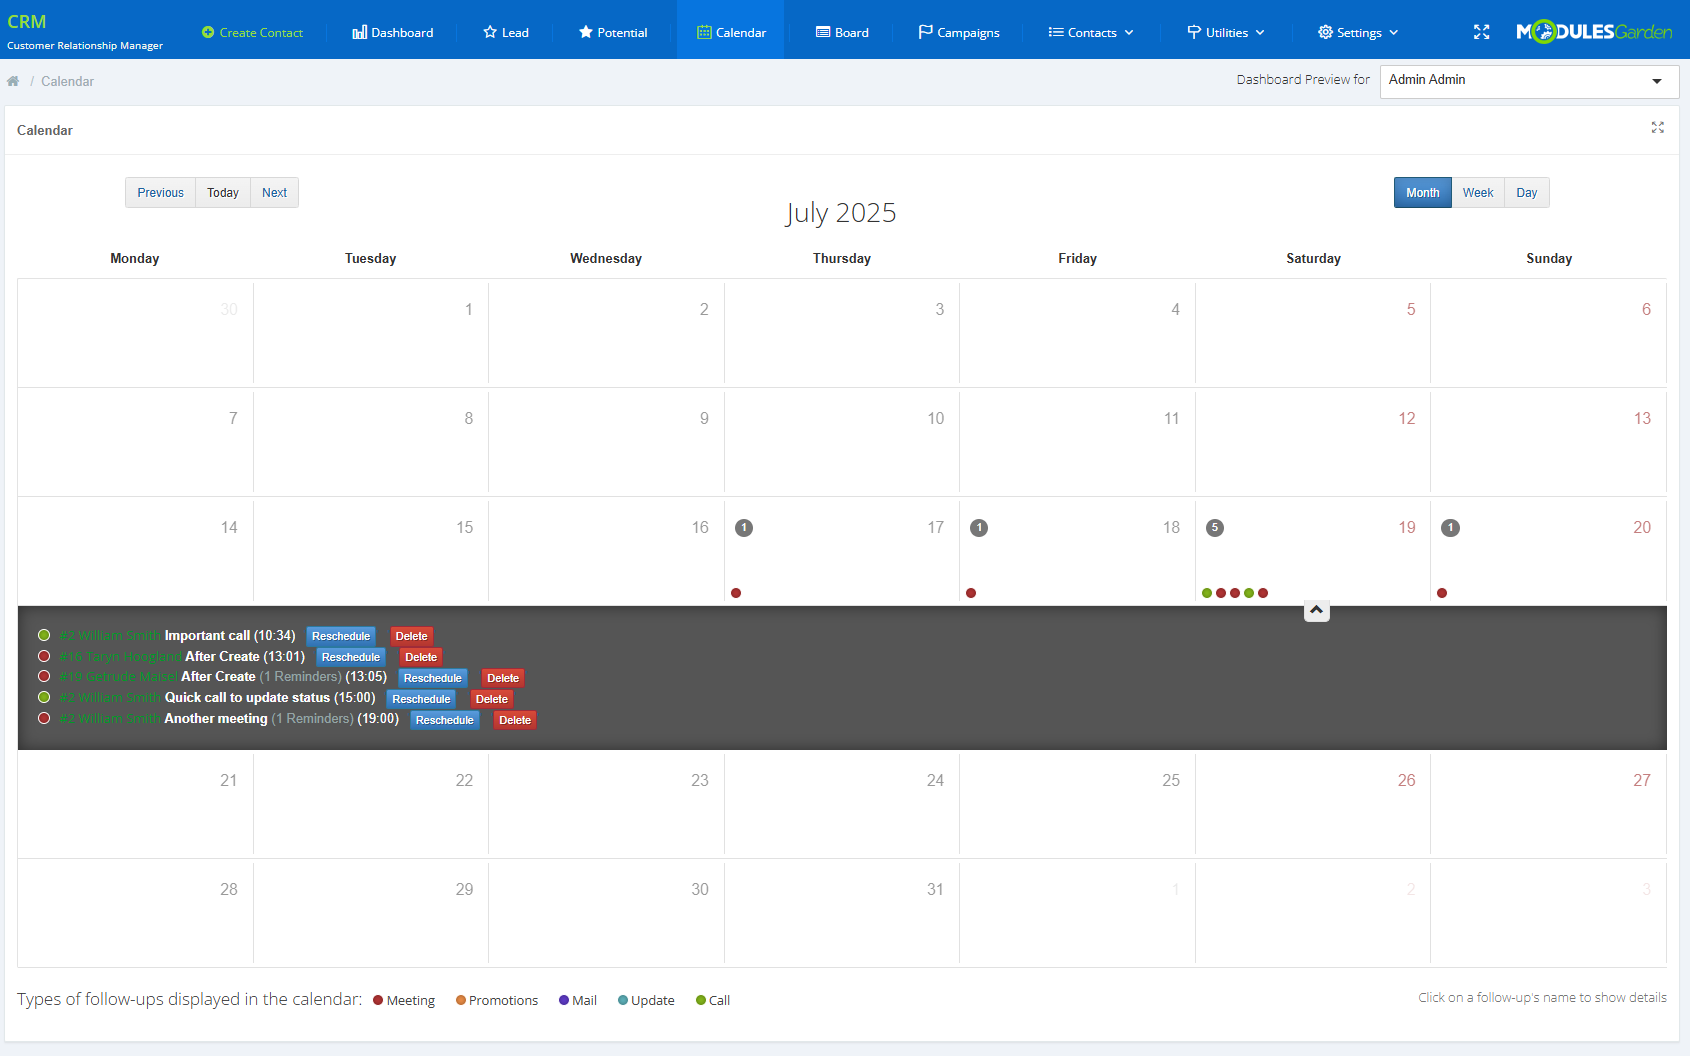Open the Utilities menu

coord(1226,32)
